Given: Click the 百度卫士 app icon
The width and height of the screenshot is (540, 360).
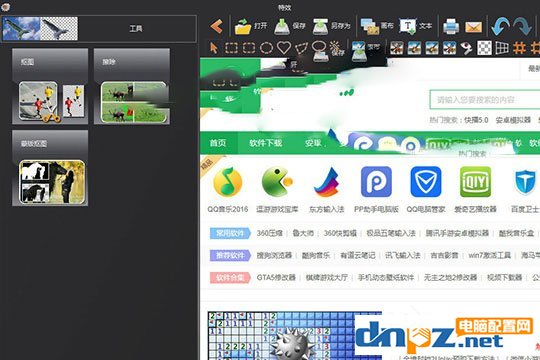Looking at the screenshot, I should click(x=525, y=182).
